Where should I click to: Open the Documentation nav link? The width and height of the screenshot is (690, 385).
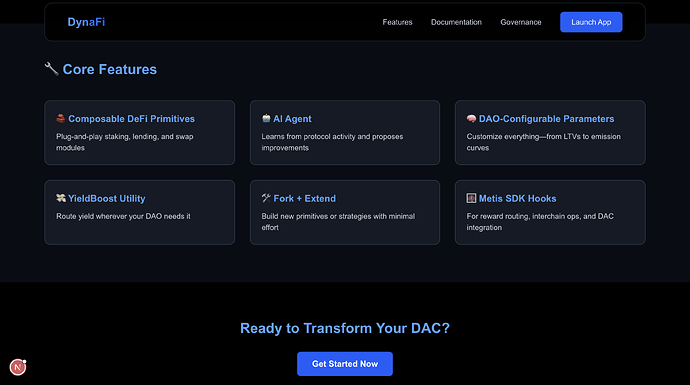click(x=456, y=22)
